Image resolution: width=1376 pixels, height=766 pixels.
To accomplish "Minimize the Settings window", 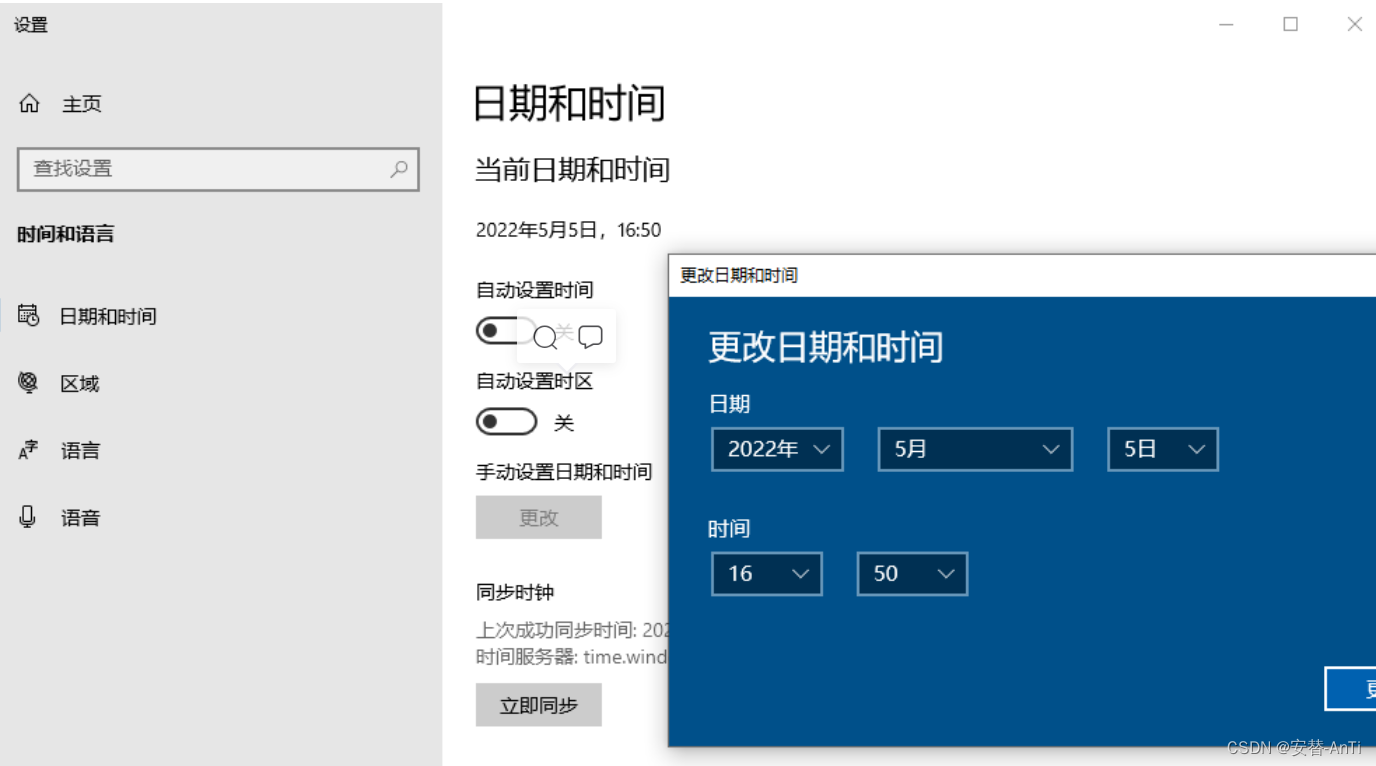I will pyautogui.click(x=1226, y=25).
